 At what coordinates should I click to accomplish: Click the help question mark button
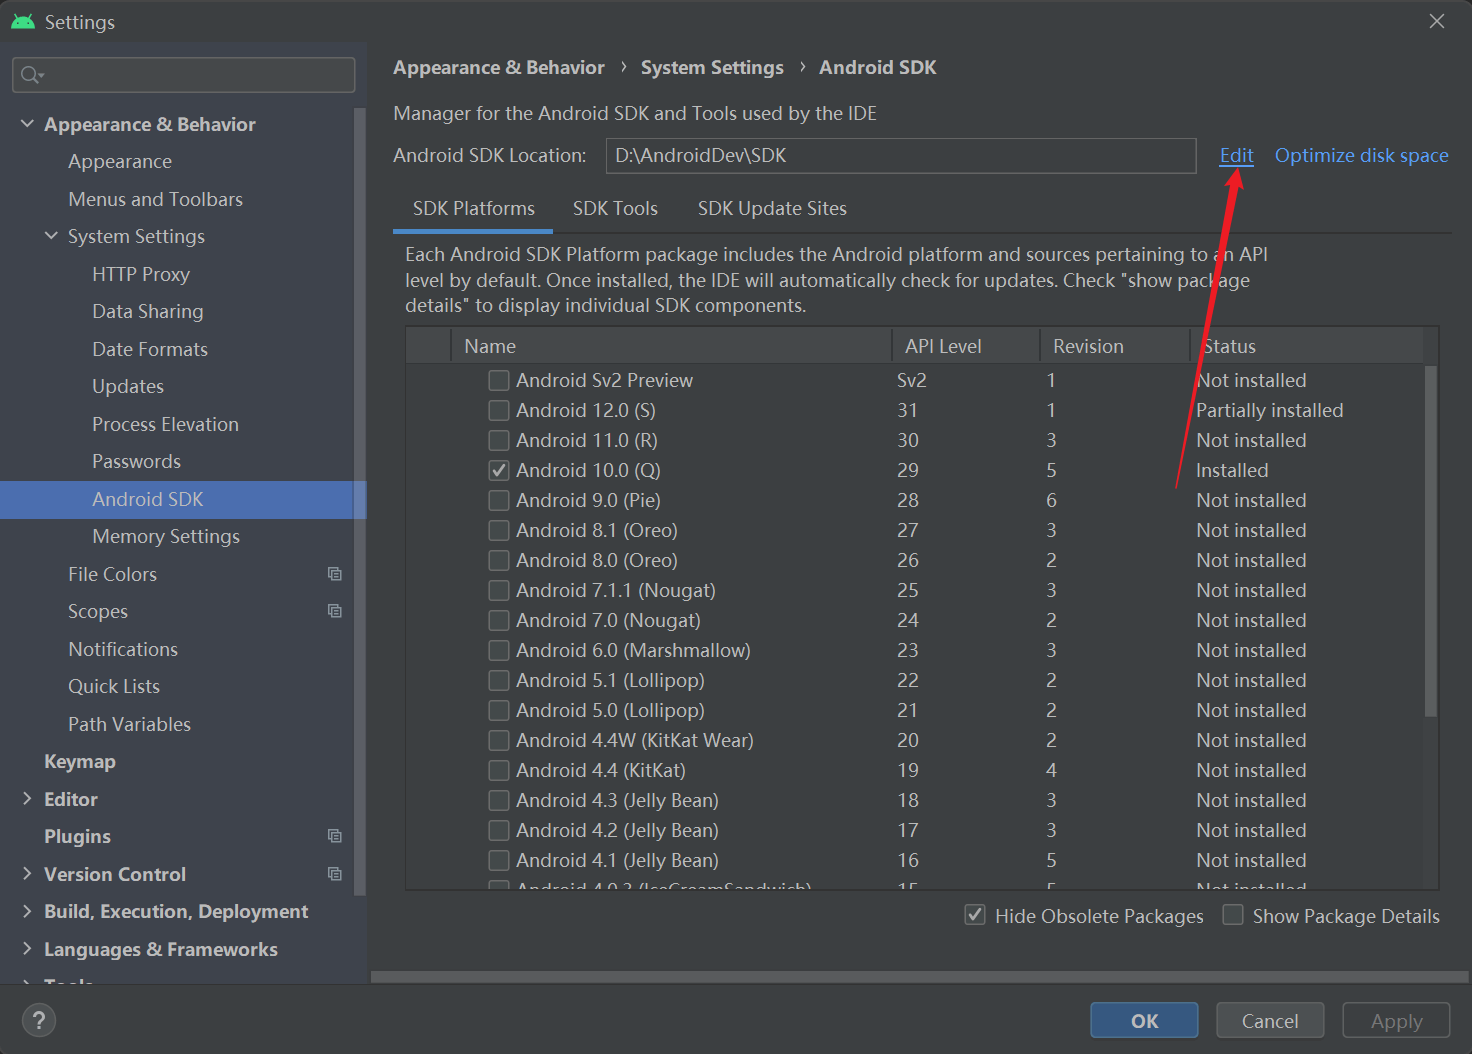coord(39,1020)
